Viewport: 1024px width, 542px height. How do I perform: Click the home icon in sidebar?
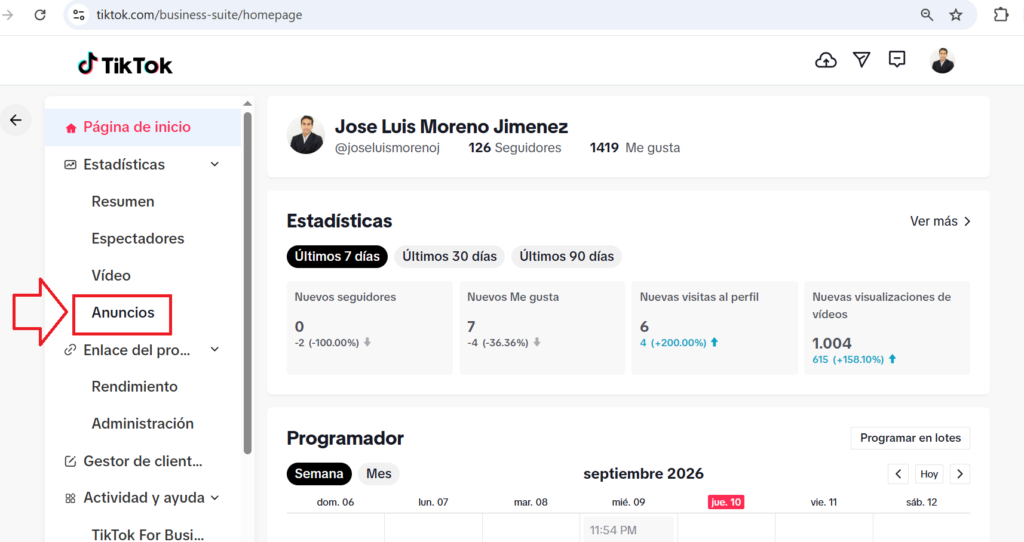[x=71, y=128]
